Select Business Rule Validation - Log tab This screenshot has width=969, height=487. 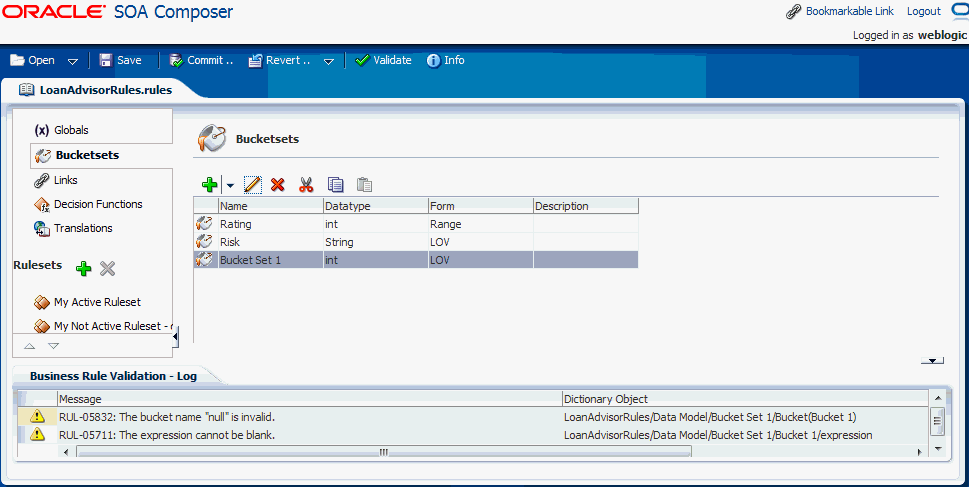point(113,376)
